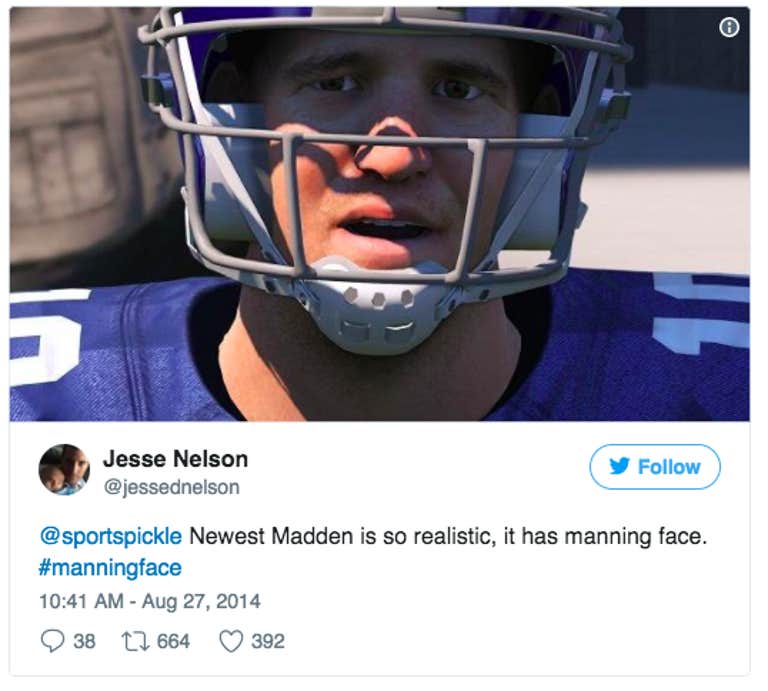Click the Twitter bird logo in Follow

coord(619,466)
